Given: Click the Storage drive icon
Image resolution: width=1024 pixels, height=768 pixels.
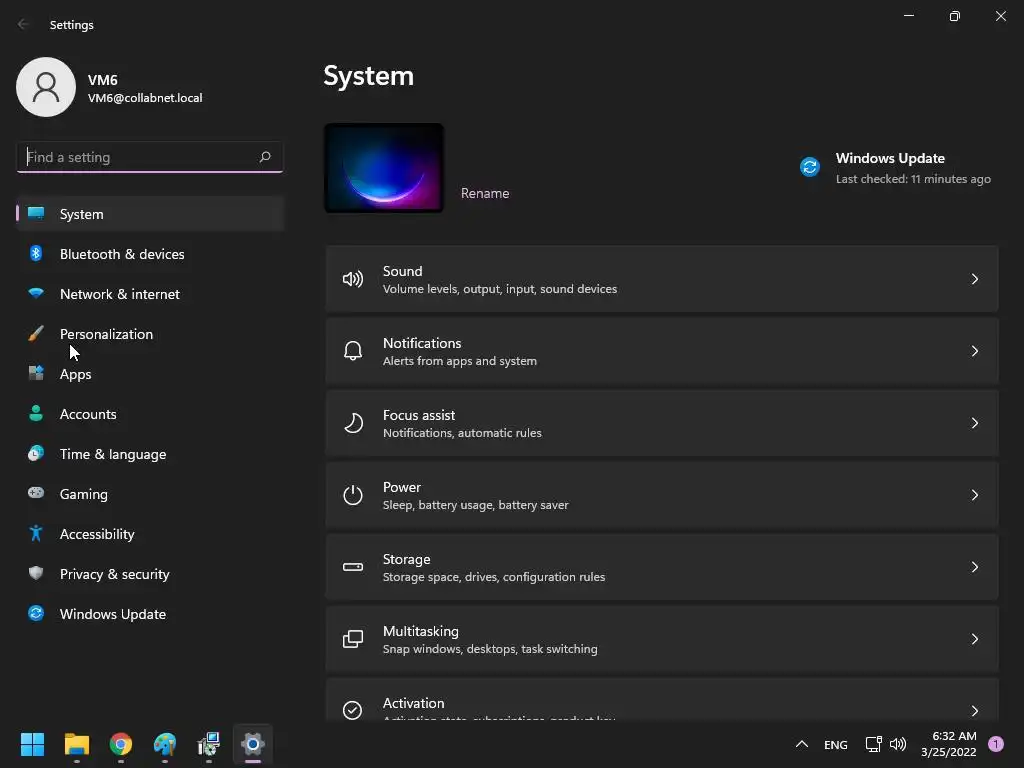Looking at the screenshot, I should coord(353,567).
